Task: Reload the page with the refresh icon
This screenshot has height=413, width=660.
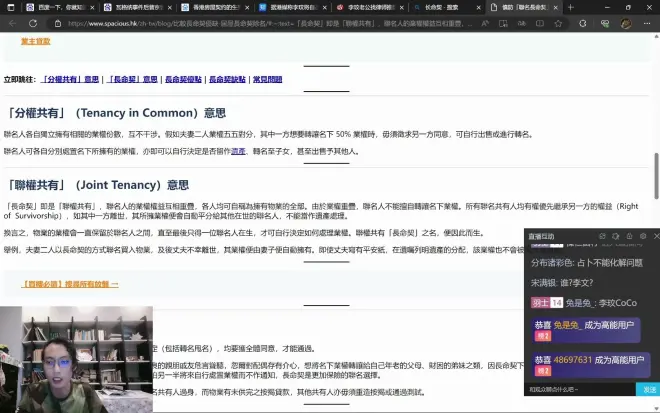Action: click(x=34, y=24)
